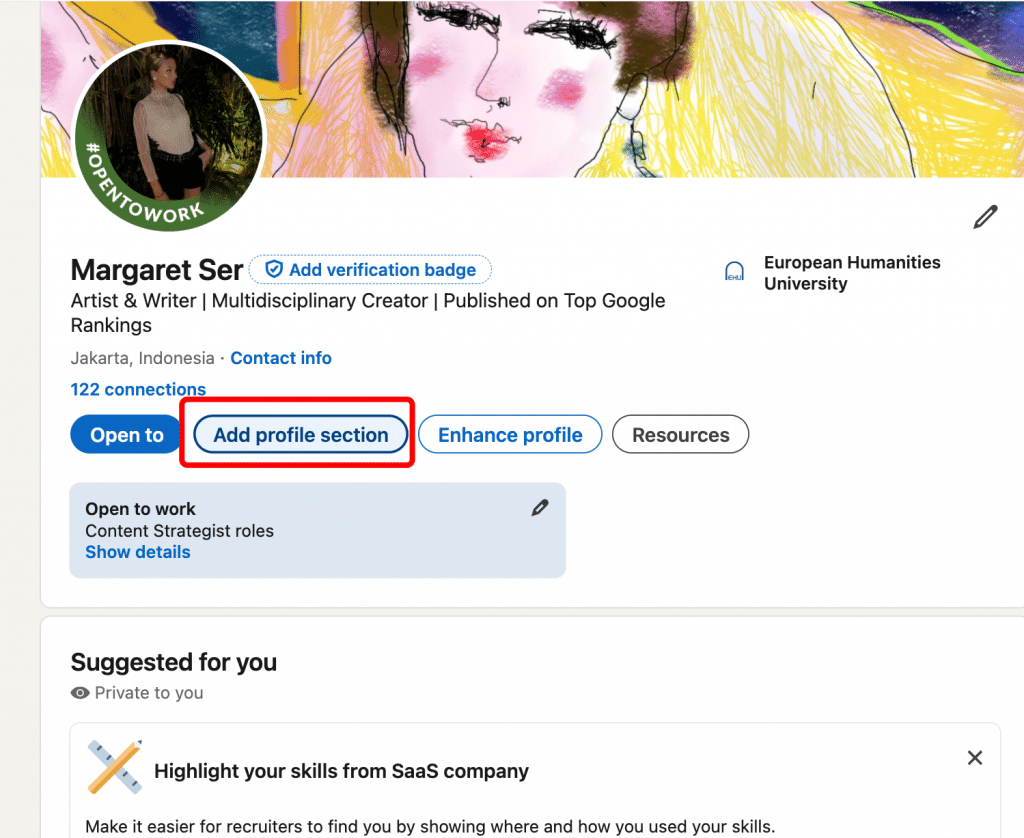Screen dimensions: 1024x838
Task: Click the Resources button
Action: (680, 434)
